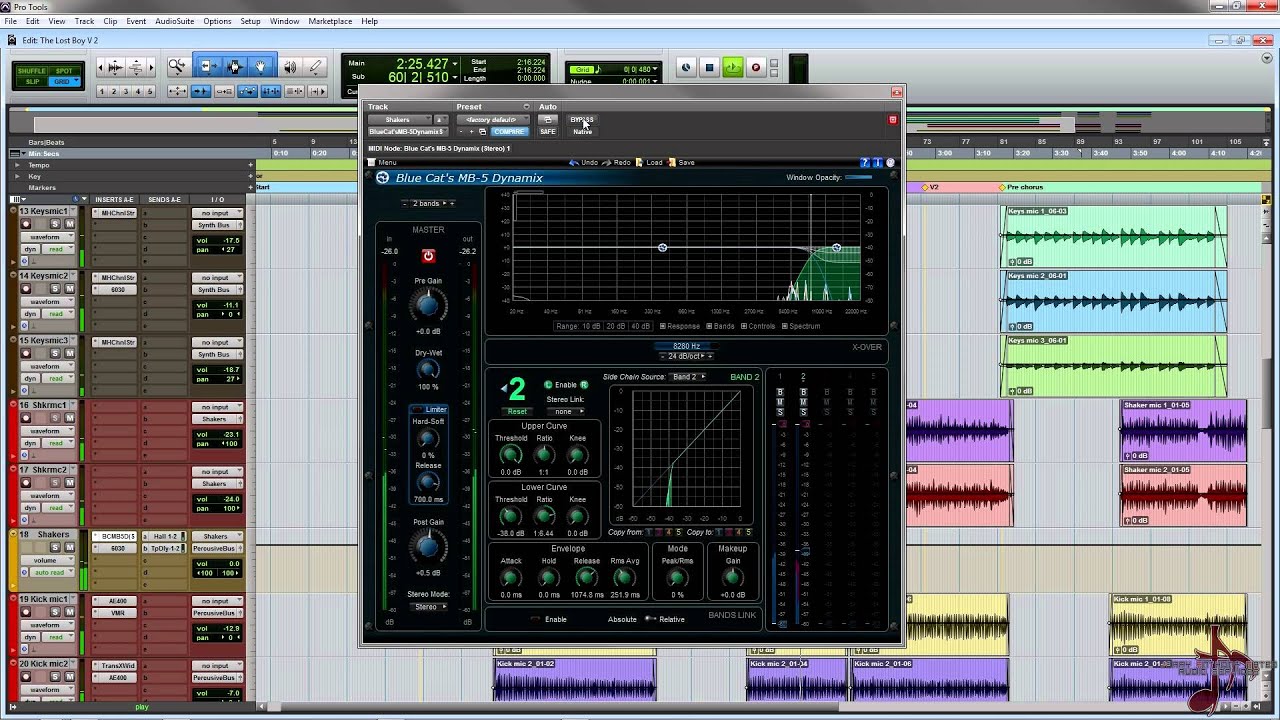Toggle the plugin BYPASS button
The image size is (1280, 720).
pos(582,120)
